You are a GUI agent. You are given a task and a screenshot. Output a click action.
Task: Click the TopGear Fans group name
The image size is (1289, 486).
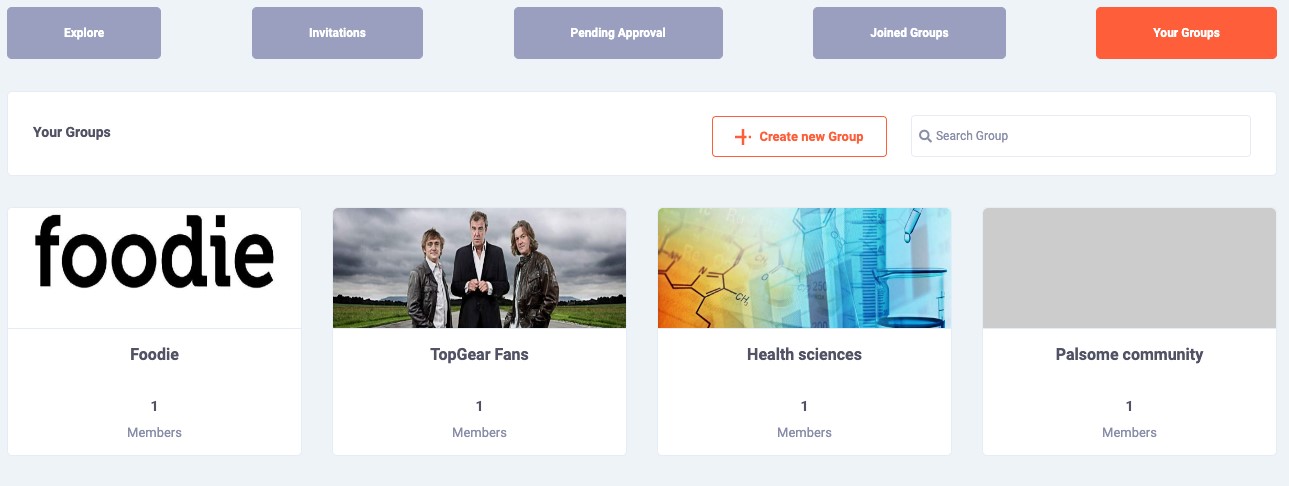(479, 354)
